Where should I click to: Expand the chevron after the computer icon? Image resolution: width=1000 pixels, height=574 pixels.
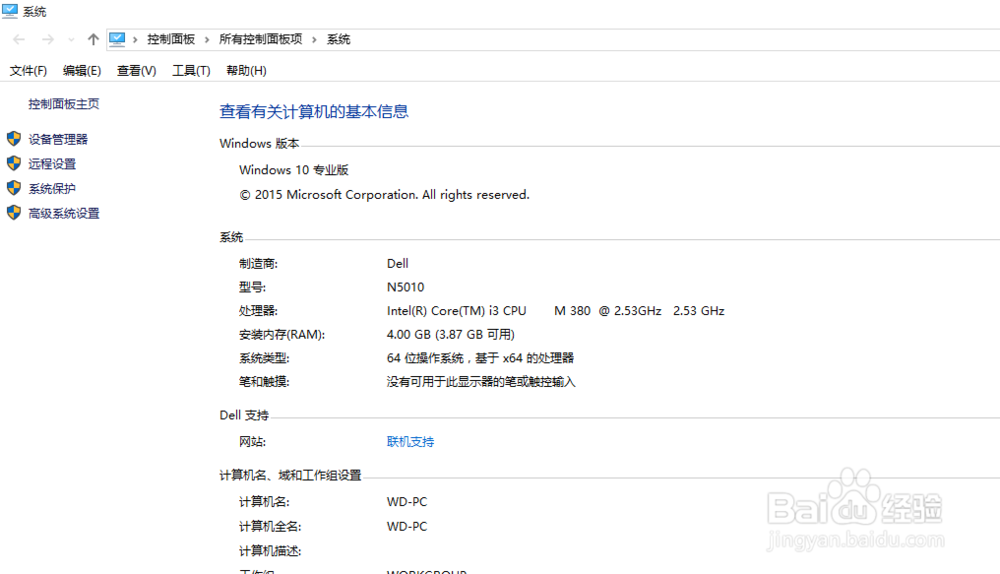click(x=135, y=40)
